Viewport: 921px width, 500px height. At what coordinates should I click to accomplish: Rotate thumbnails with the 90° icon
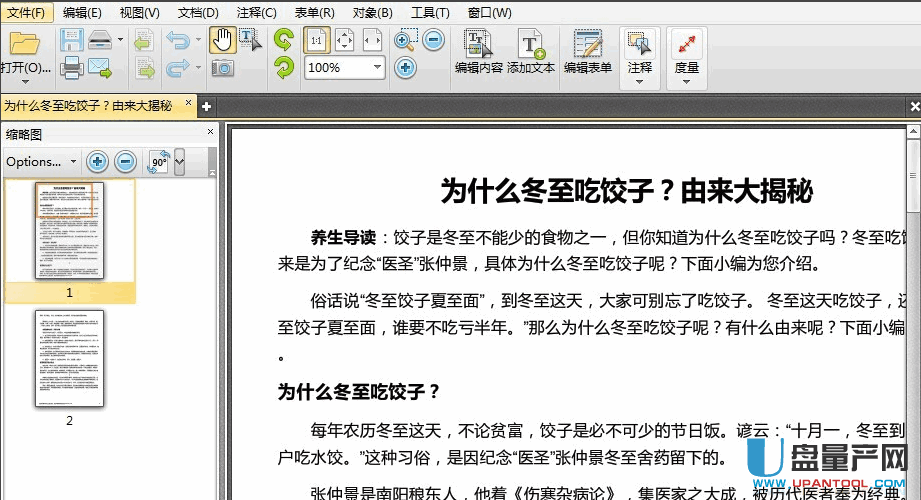pos(158,161)
